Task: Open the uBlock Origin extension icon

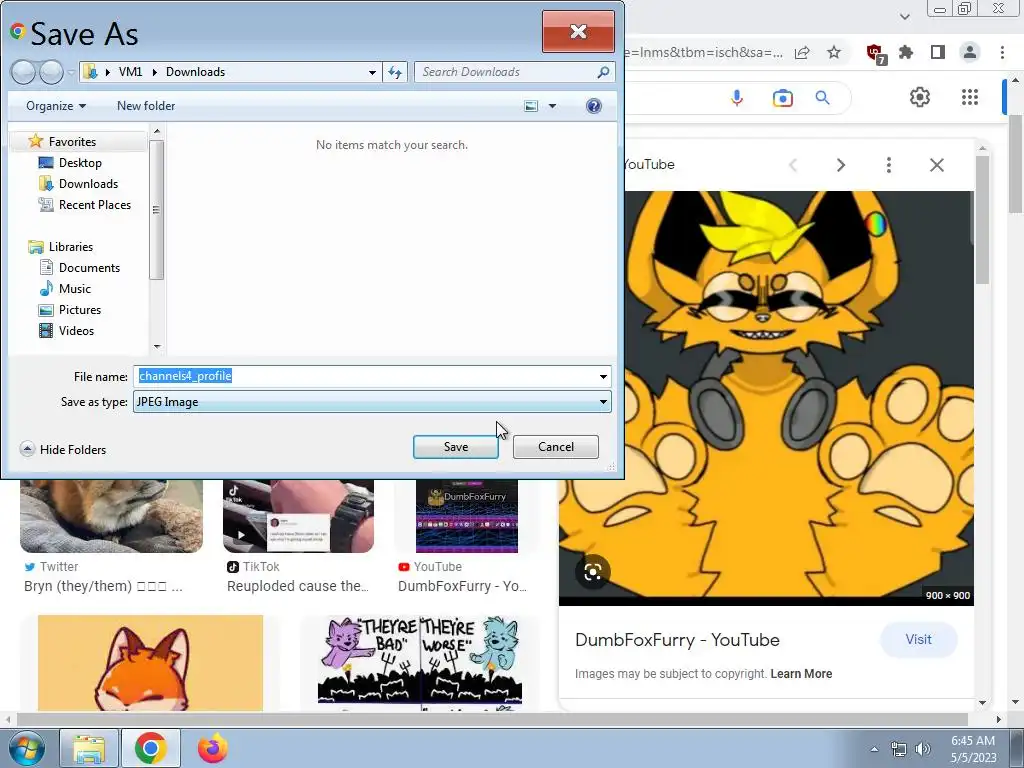Action: pos(875,53)
